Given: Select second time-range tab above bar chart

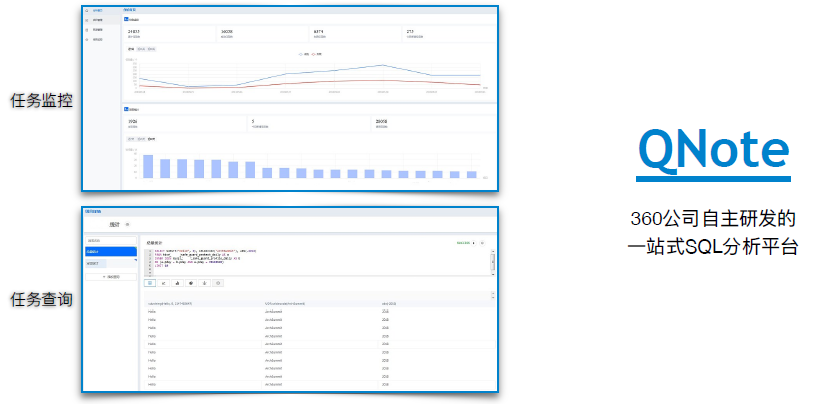Looking at the screenshot, I should click(x=141, y=139).
